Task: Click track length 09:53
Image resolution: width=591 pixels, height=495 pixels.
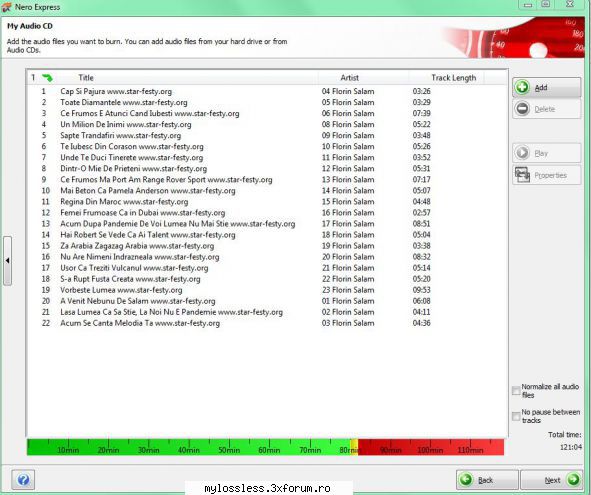Action: click(421, 290)
